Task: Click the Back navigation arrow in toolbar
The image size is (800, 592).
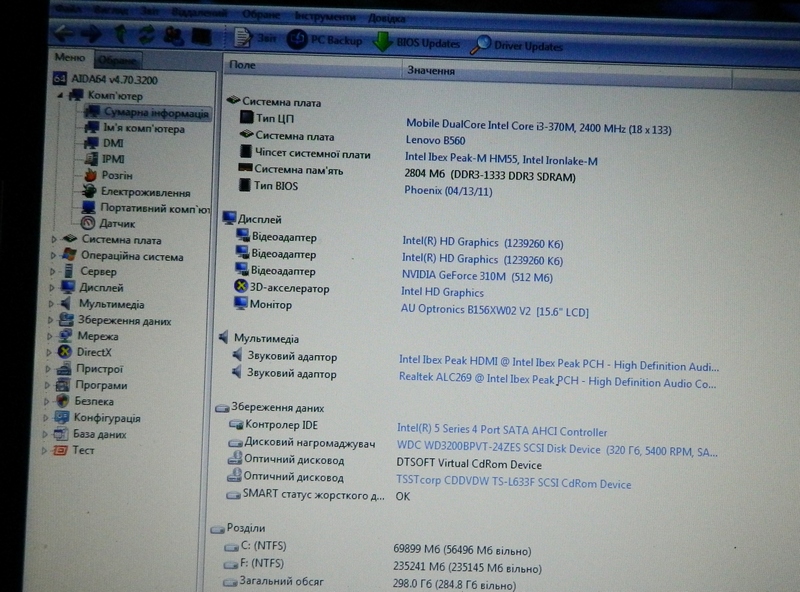Action: [64, 33]
